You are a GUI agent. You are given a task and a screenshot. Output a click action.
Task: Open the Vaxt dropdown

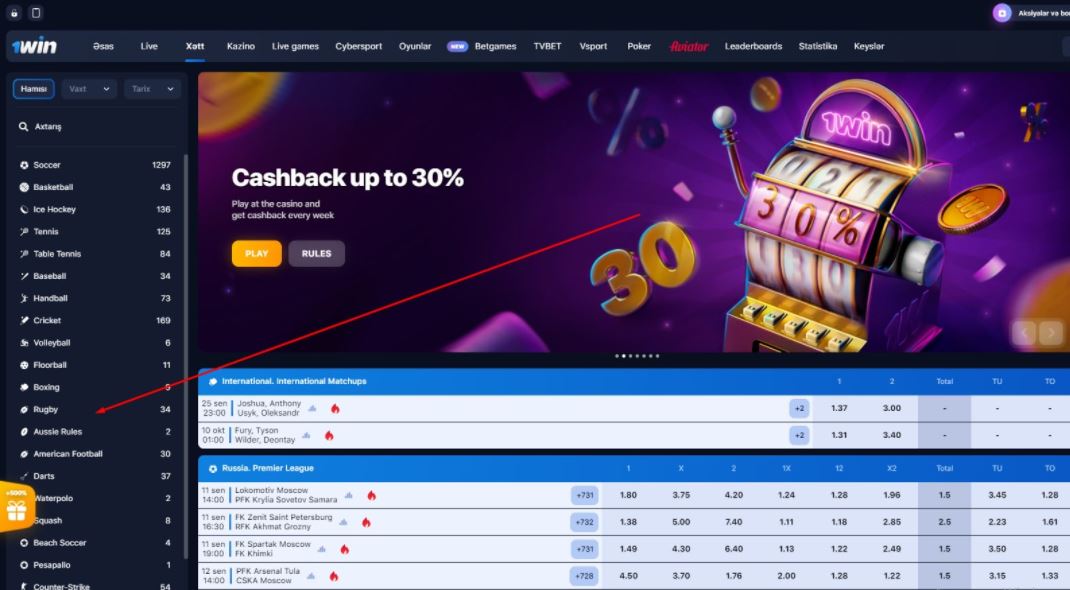coord(89,89)
